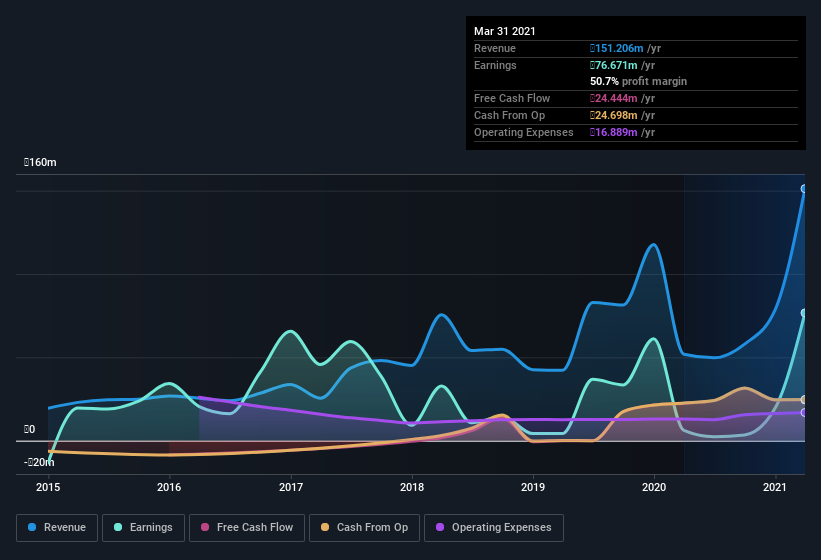Click the Mar 31 2021 tooltip header
Screen dimensions: 821x560
[505, 31]
